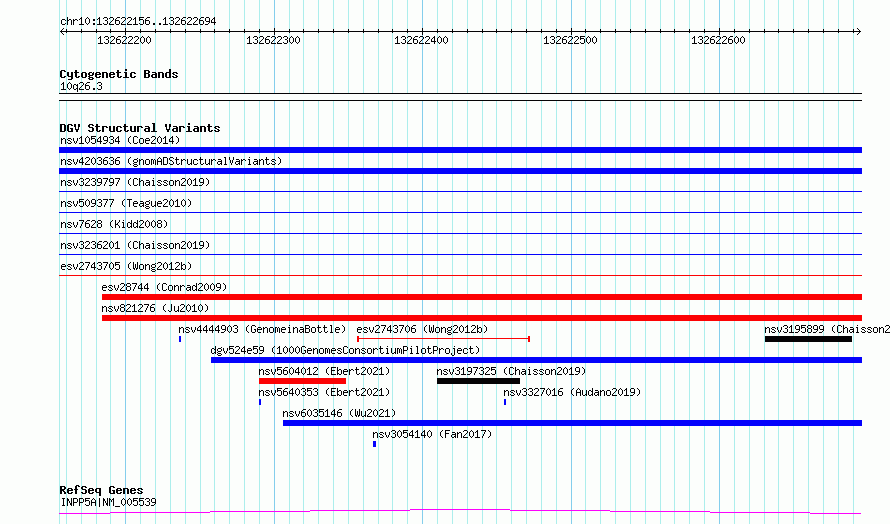
Task: Click the thick blue bar for nsv1054934
Action: click(460, 150)
